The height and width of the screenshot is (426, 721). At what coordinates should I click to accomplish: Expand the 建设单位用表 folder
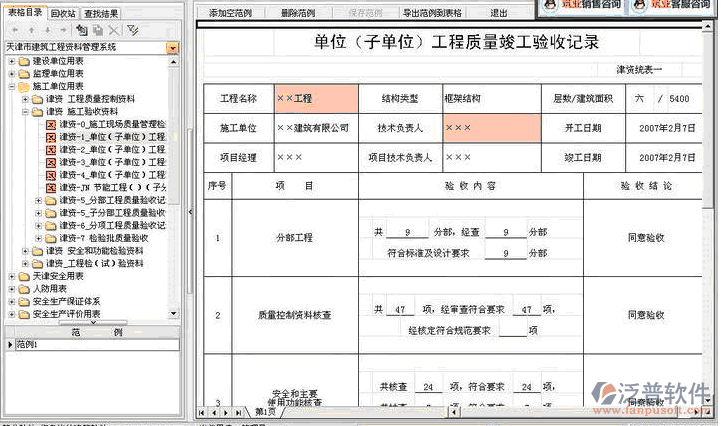click(x=12, y=62)
